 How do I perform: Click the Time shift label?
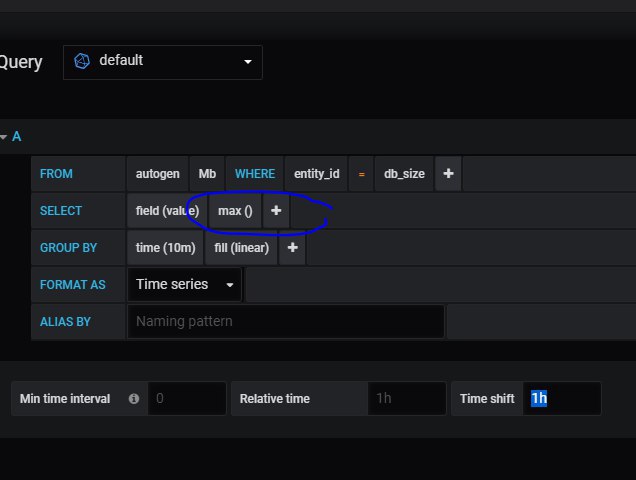click(487, 398)
